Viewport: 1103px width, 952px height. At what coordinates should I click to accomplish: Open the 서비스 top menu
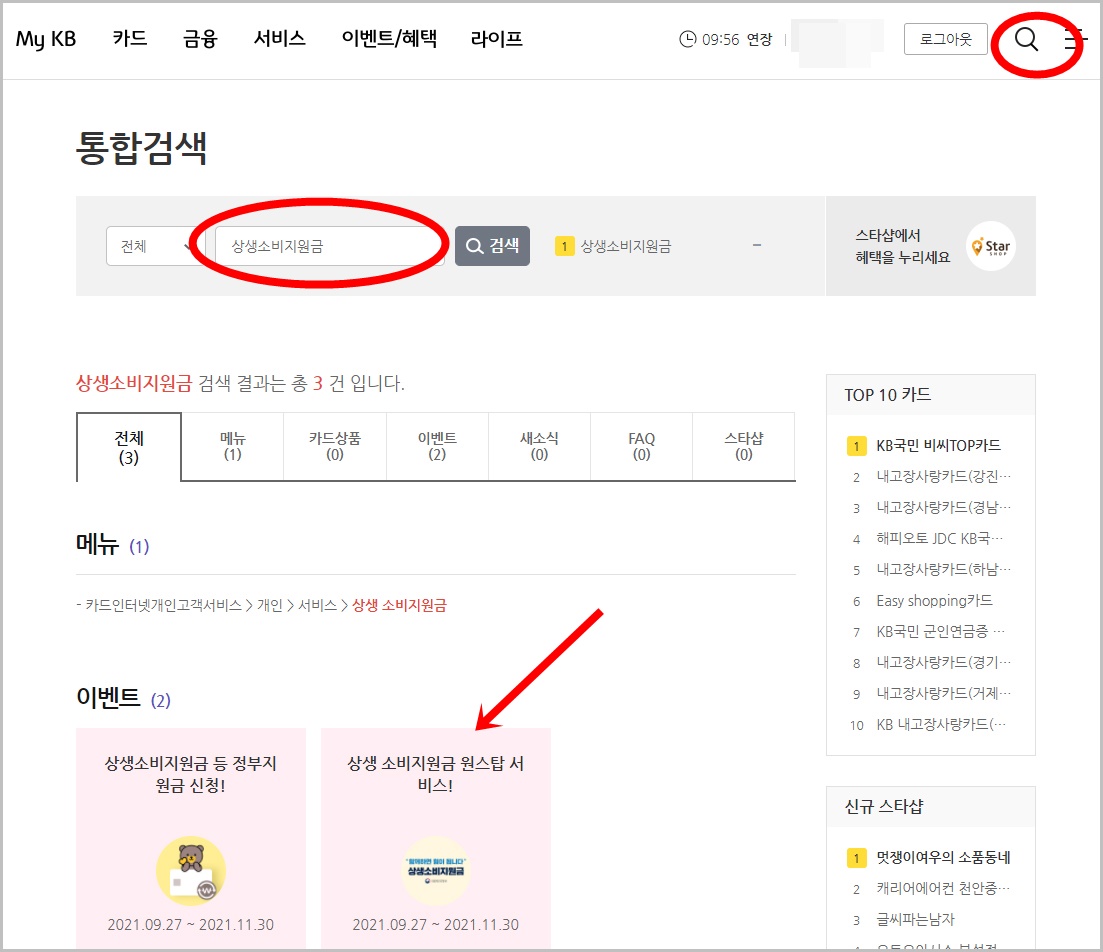coord(279,38)
